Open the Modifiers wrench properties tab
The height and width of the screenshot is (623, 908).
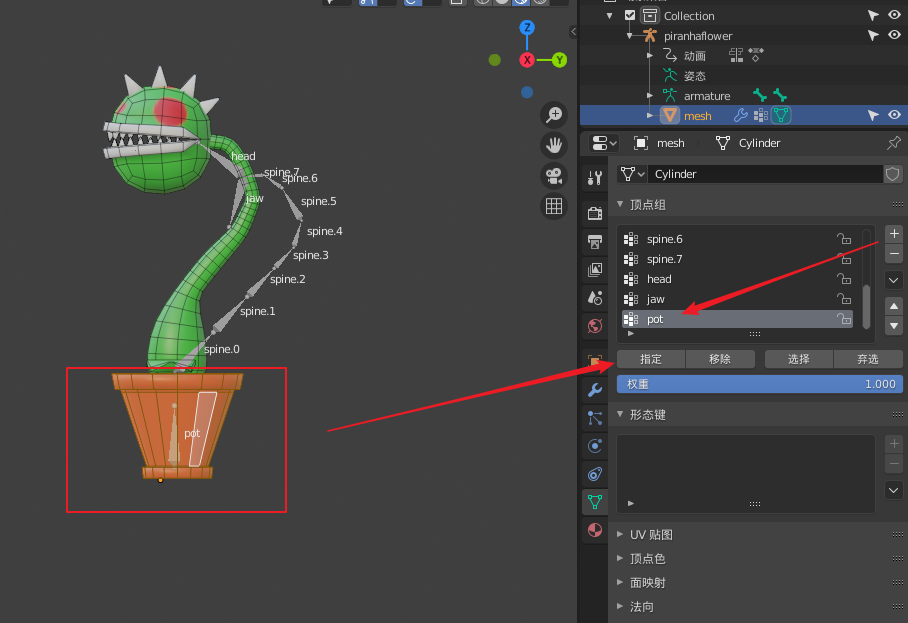coord(595,390)
